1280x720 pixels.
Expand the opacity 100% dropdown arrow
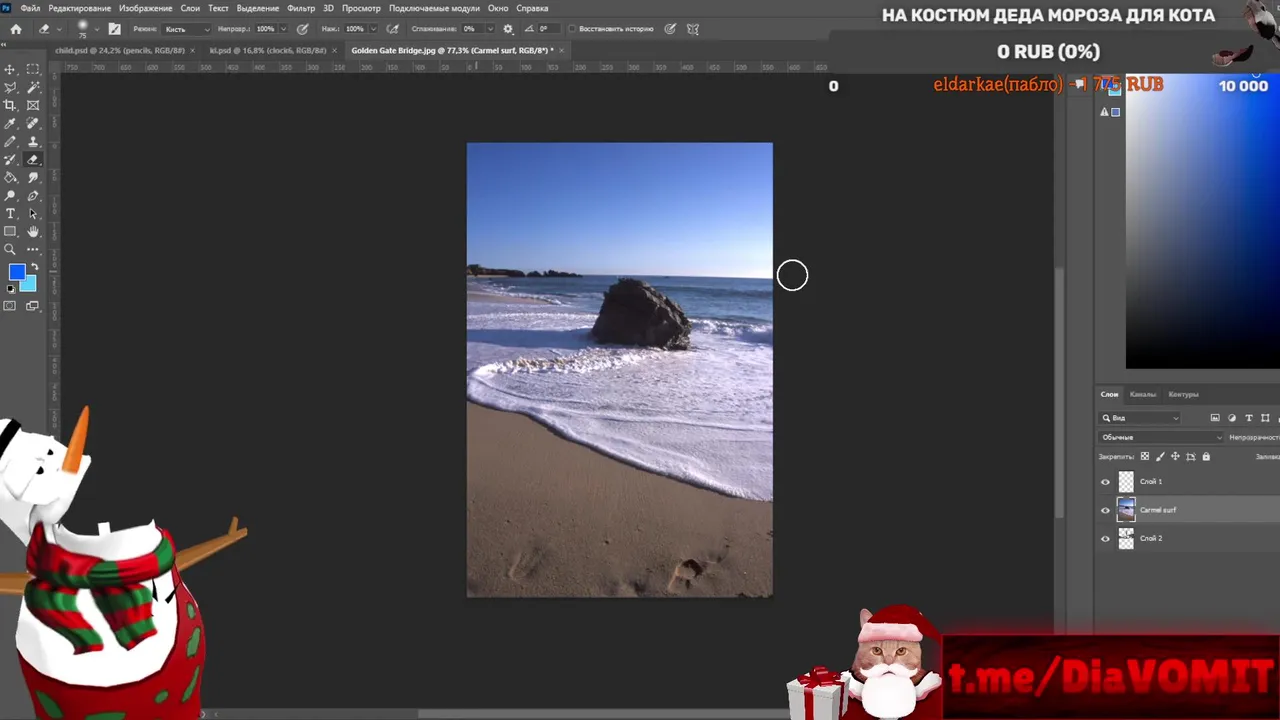click(282, 29)
